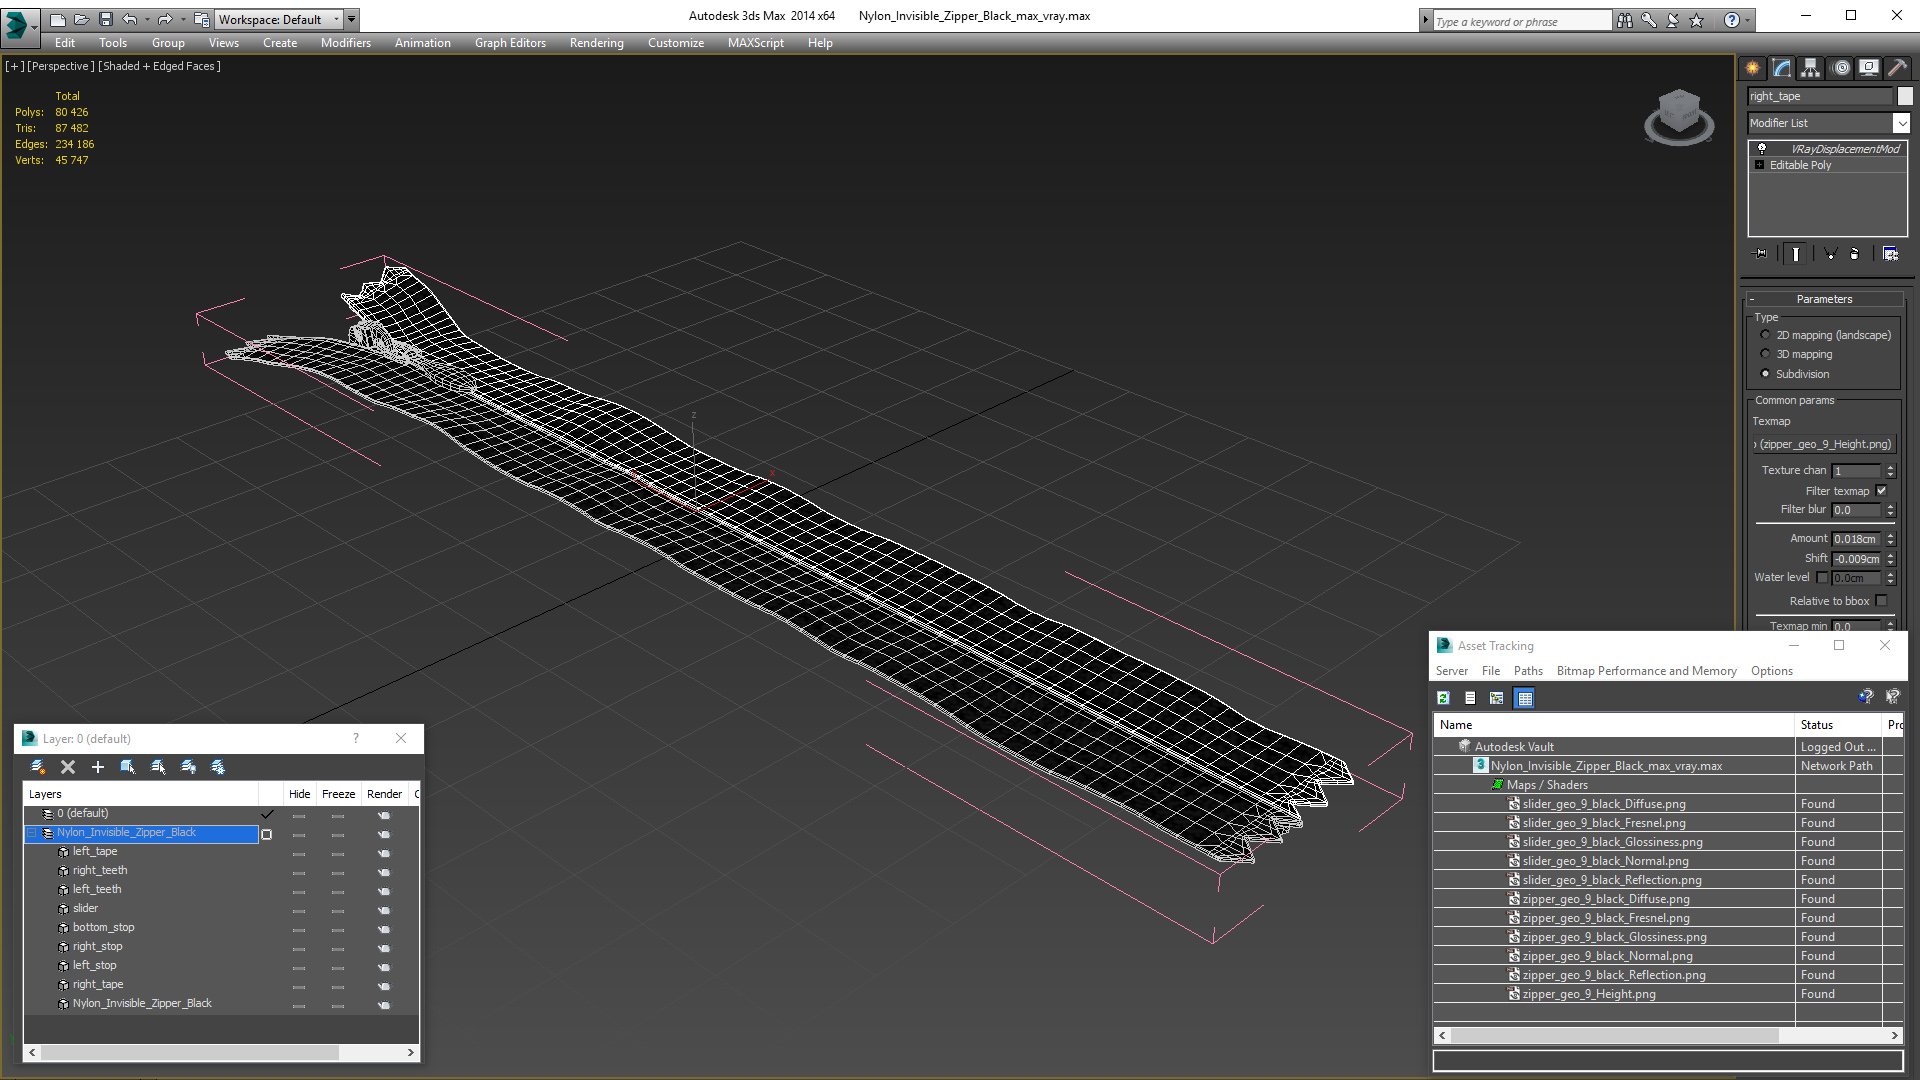Image resolution: width=1920 pixels, height=1080 pixels.
Task: Click Refresh icon in Asset Tracking
Action: 1443,698
